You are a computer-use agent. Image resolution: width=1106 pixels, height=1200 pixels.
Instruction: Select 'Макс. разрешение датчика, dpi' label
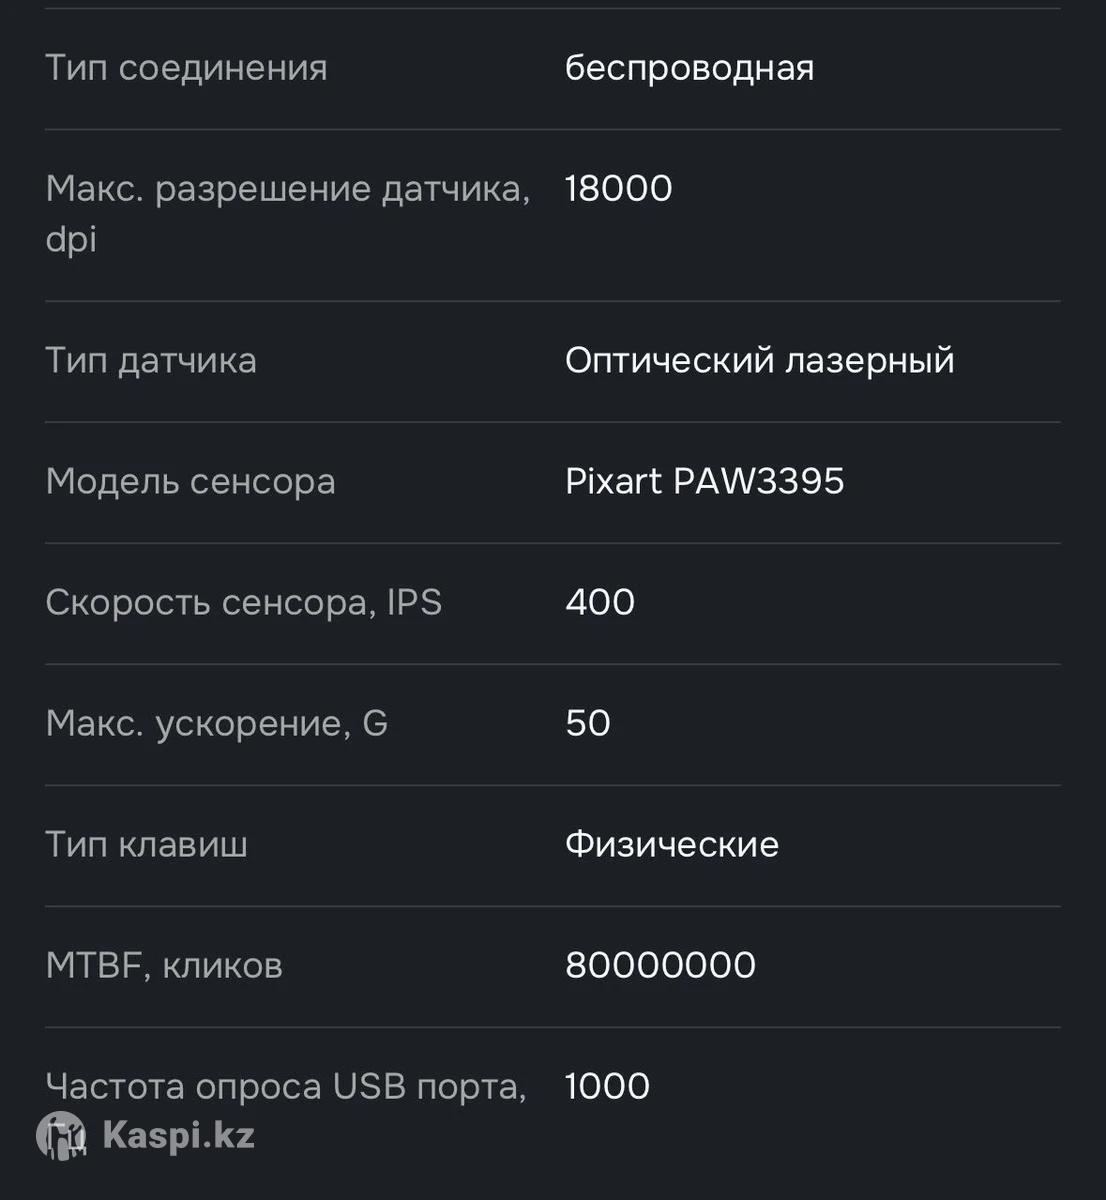(288, 213)
